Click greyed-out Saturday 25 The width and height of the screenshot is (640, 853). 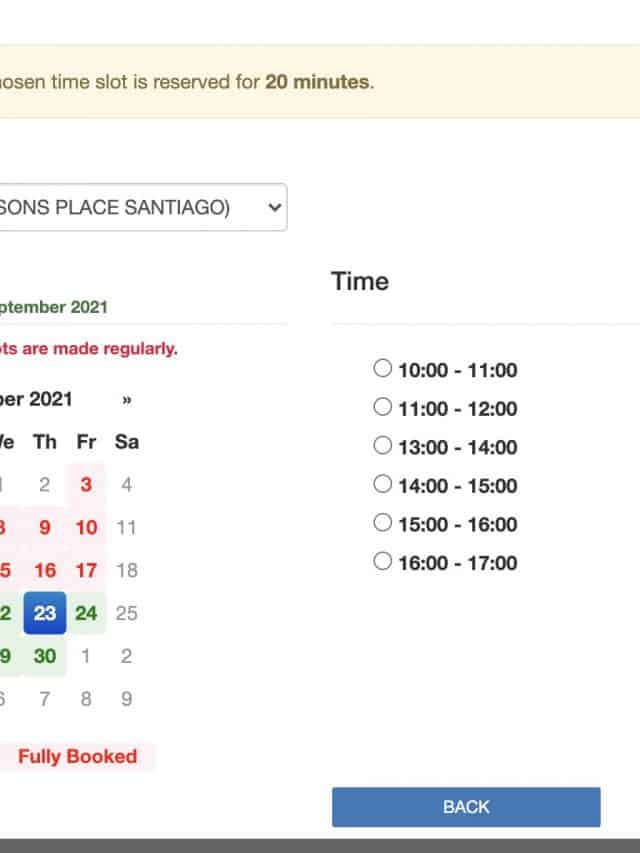[x=126, y=613]
